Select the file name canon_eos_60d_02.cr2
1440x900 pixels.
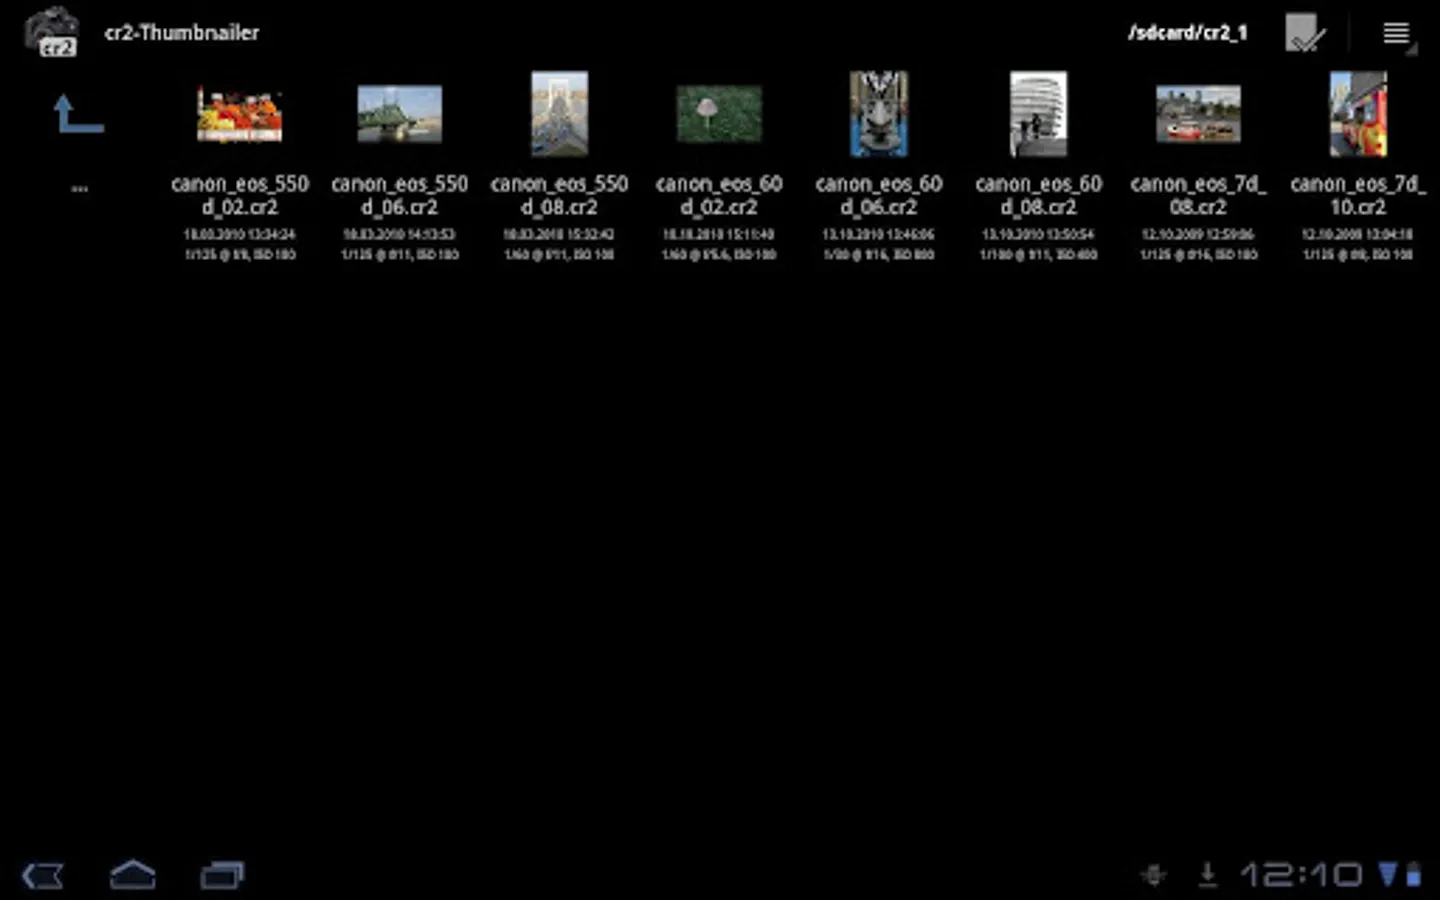click(719, 195)
